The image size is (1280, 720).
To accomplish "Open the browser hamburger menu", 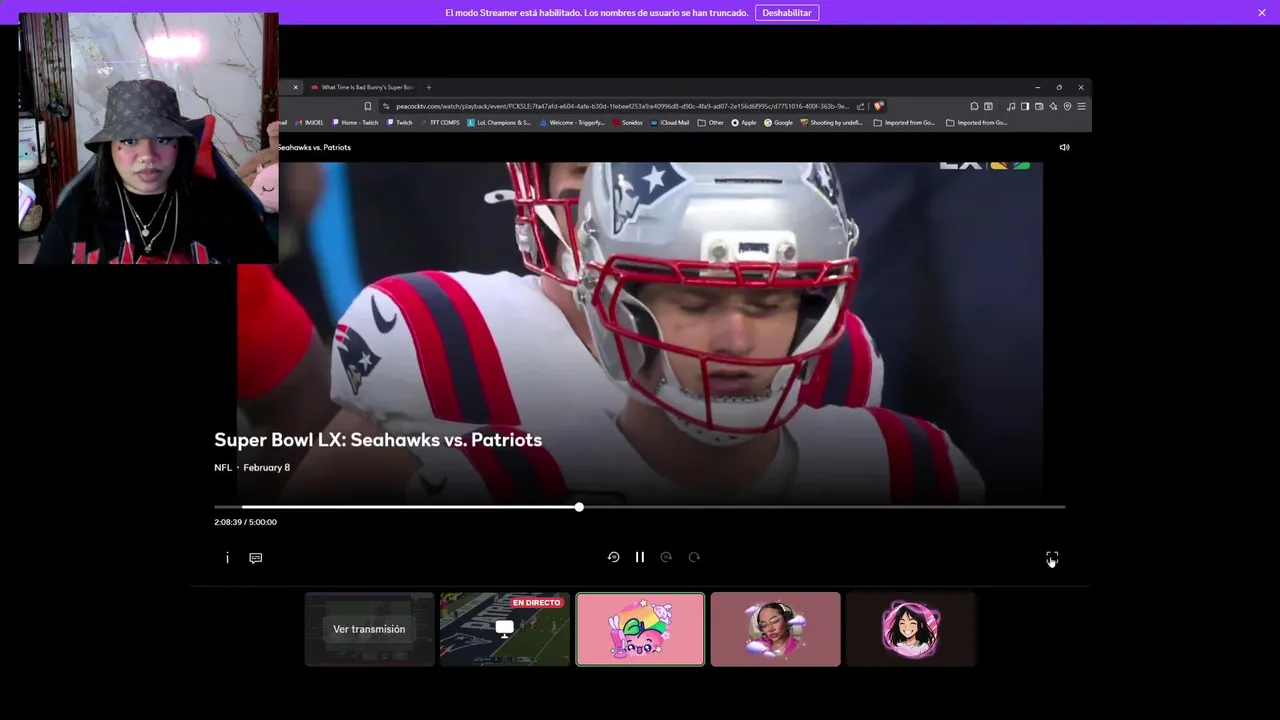I will (1081, 106).
